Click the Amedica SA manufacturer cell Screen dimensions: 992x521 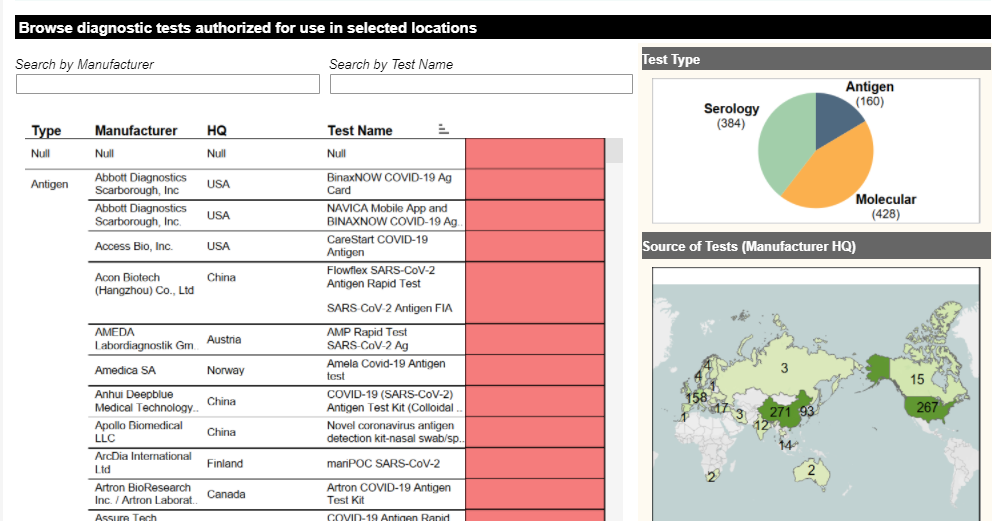(125, 370)
